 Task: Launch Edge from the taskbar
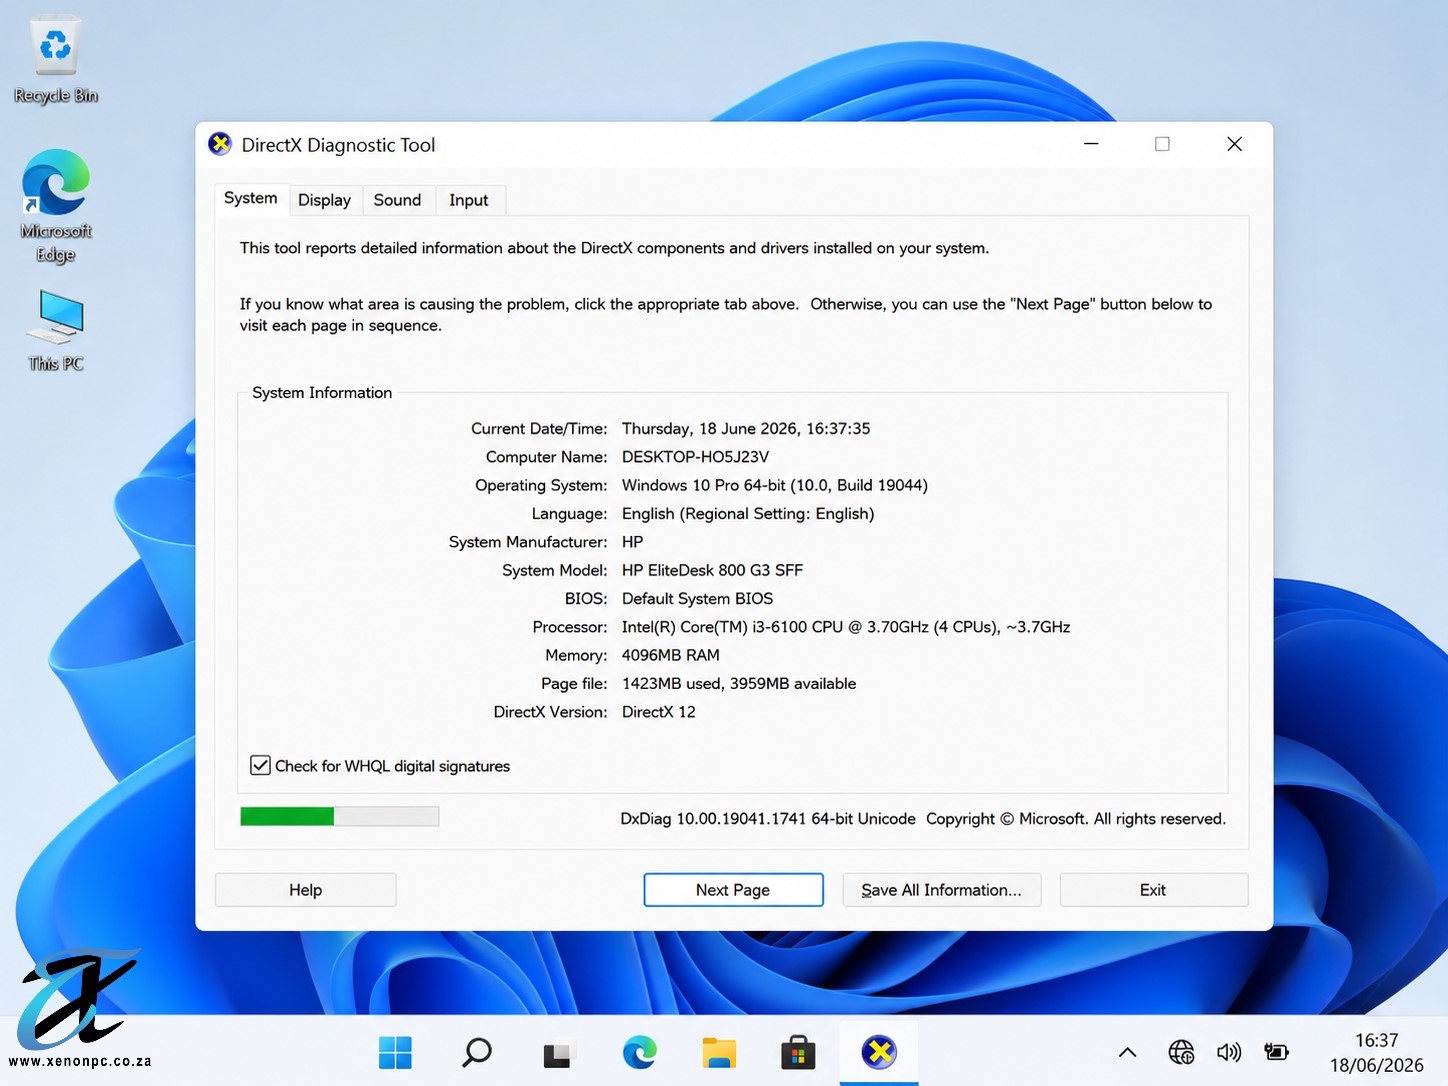[x=640, y=1052]
